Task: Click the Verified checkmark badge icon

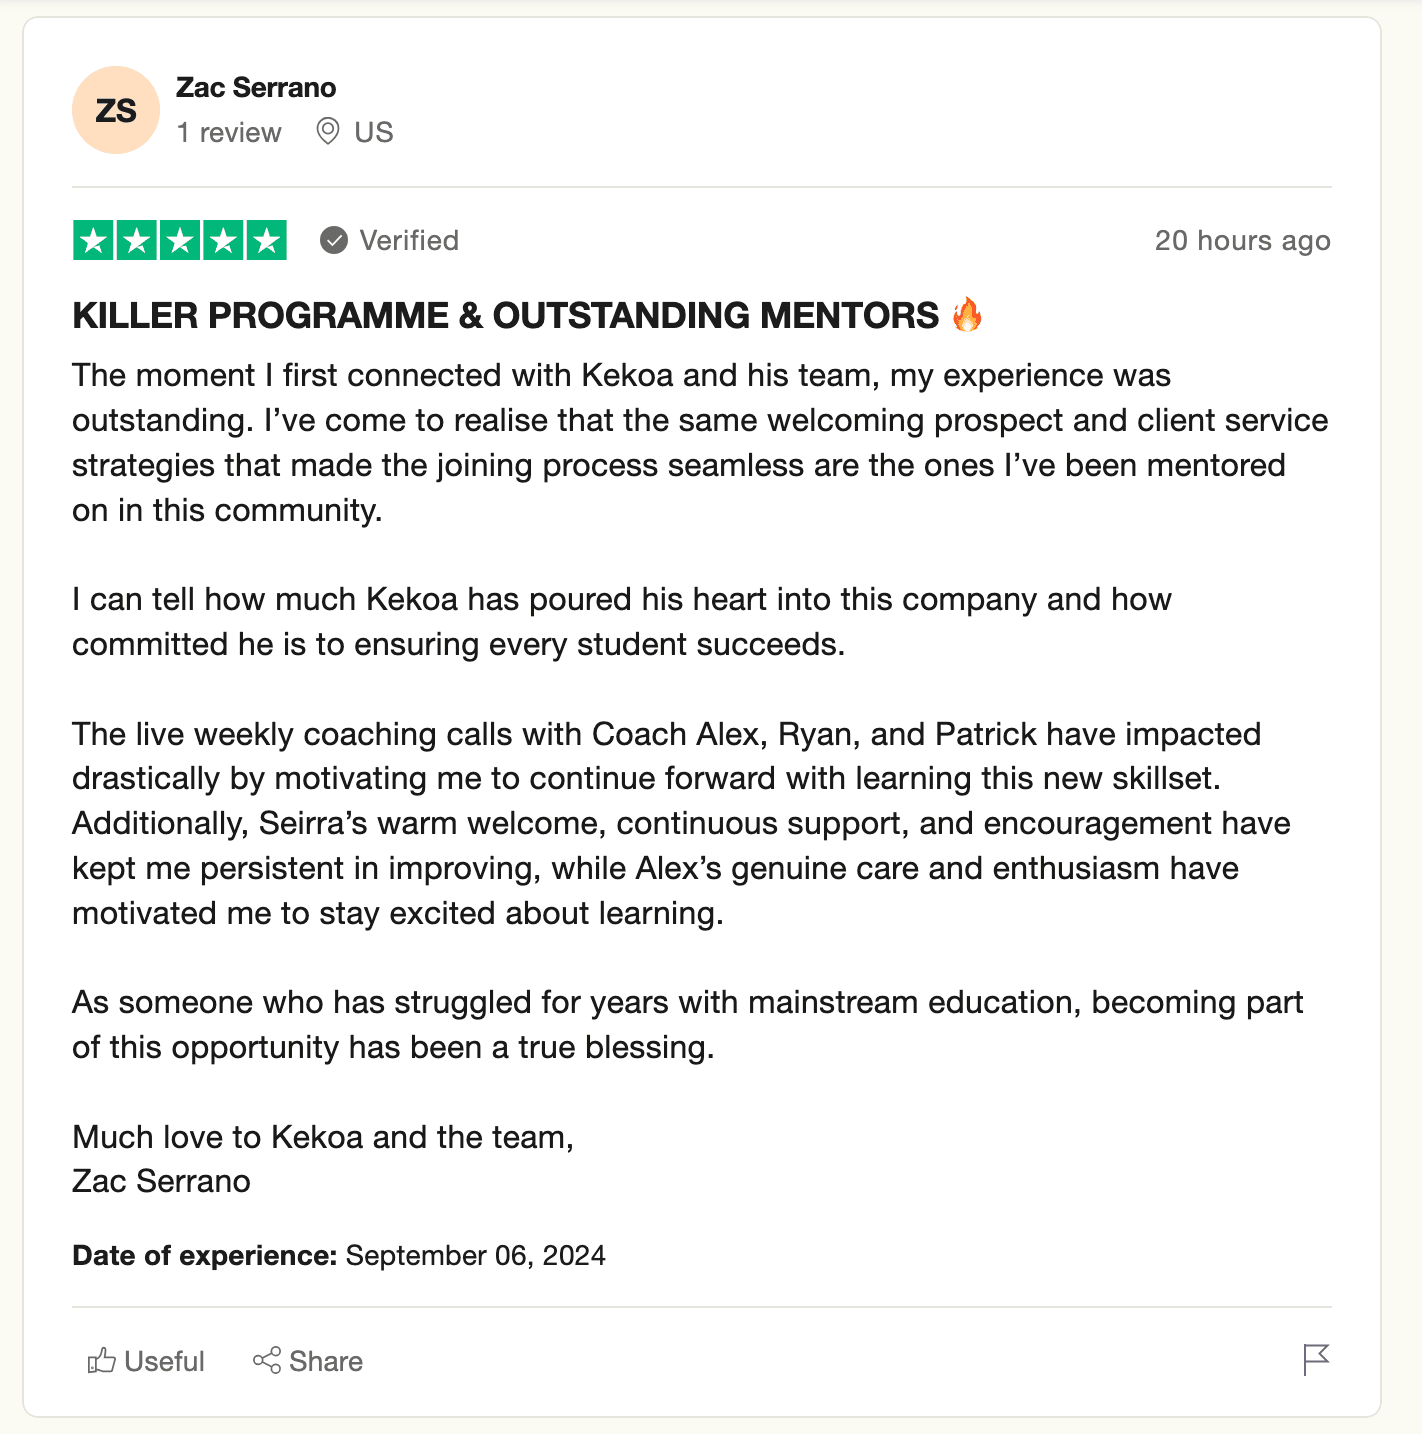Action: [334, 241]
